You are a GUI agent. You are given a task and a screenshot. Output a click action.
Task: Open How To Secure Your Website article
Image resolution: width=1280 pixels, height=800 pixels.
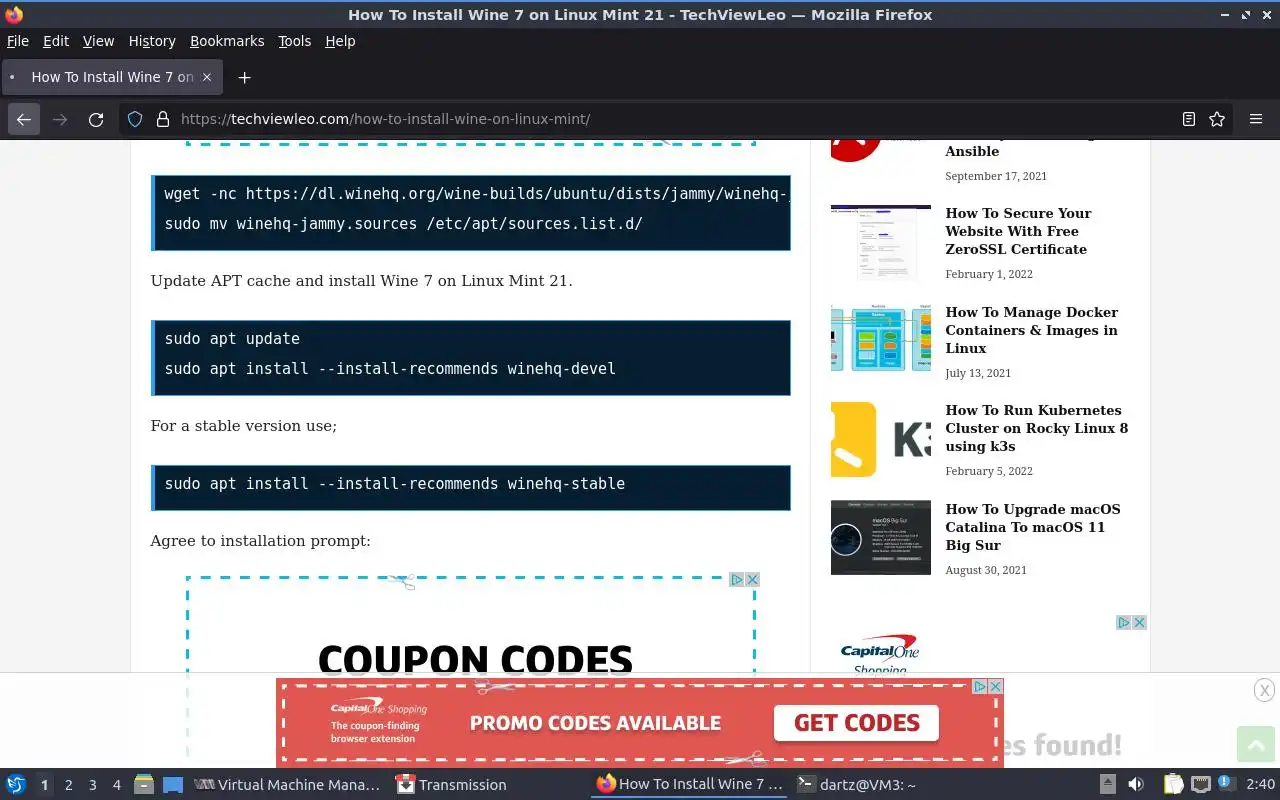point(1018,231)
